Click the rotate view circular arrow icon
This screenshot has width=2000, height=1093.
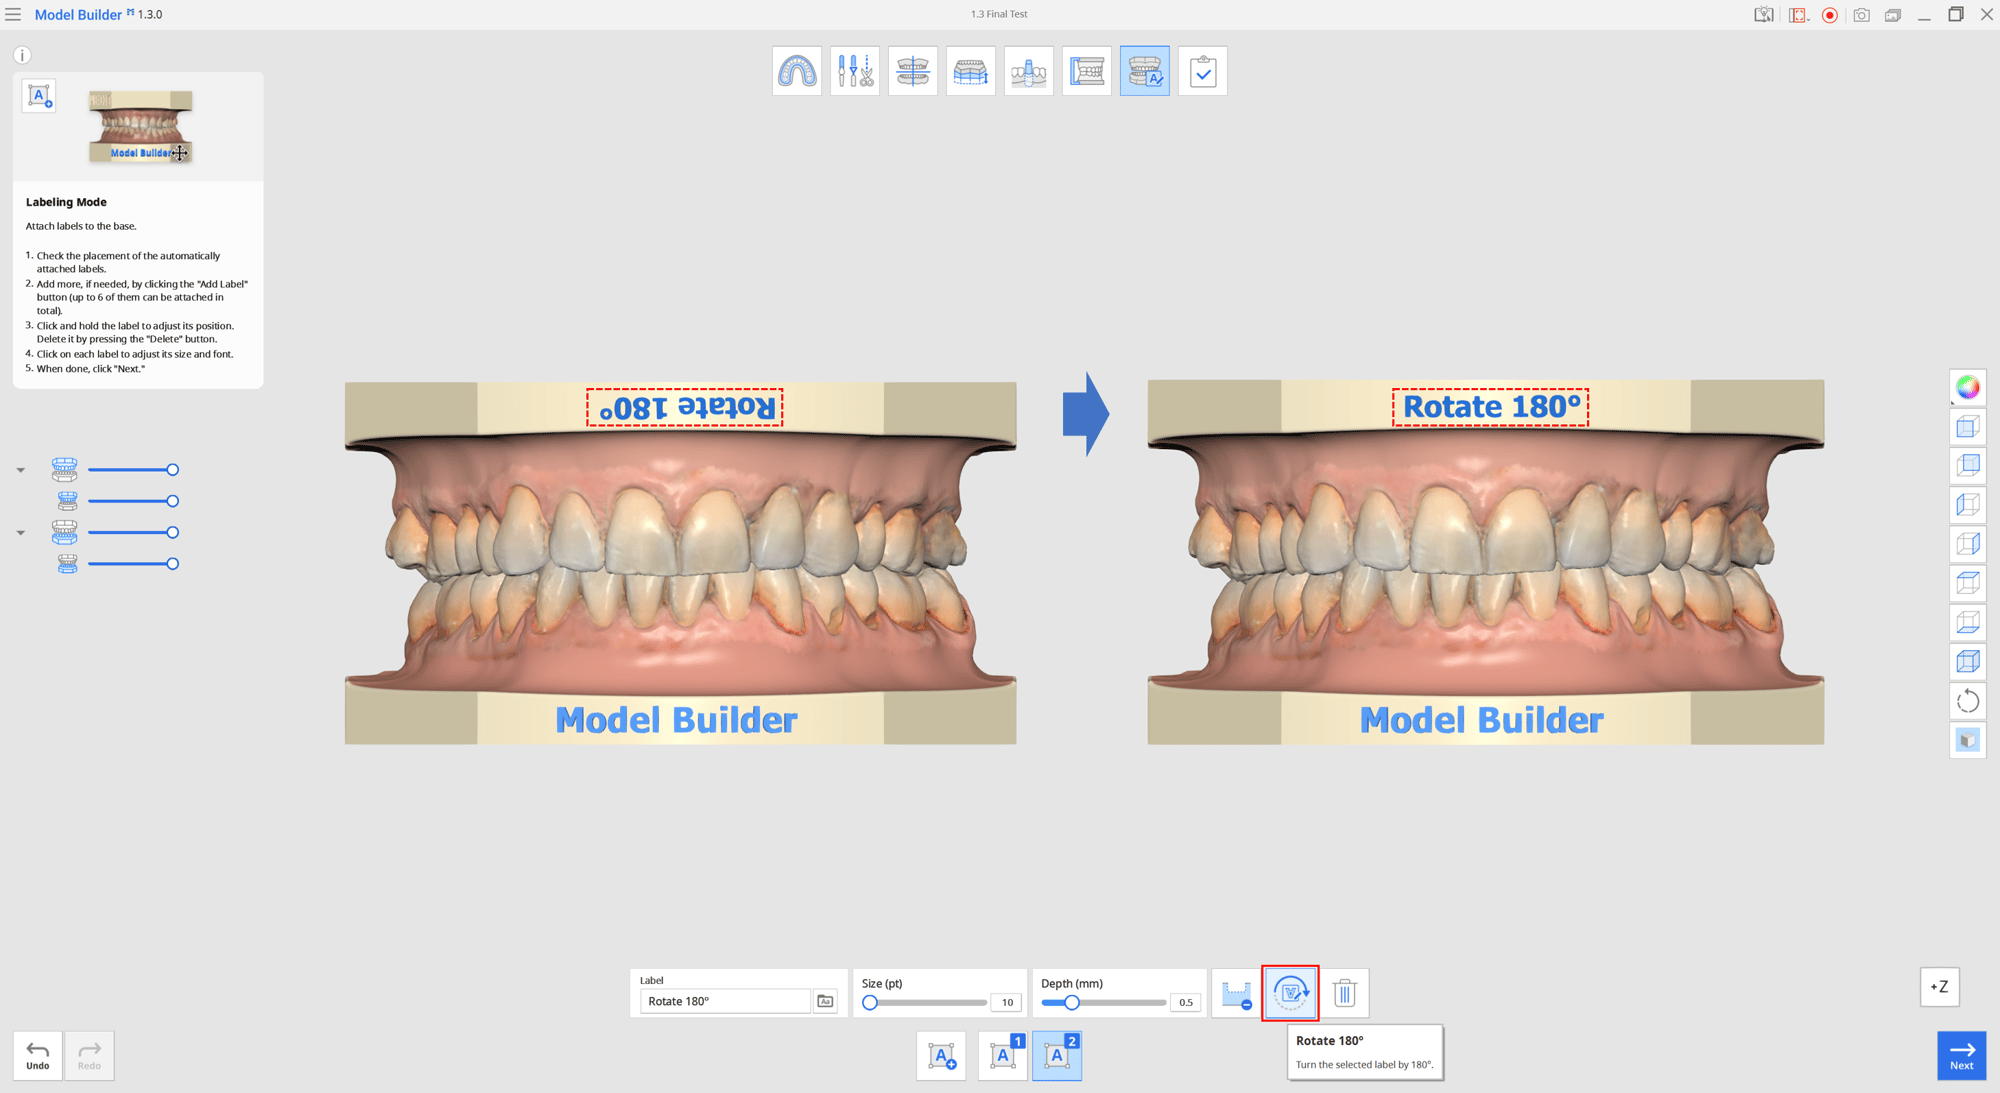pos(1967,701)
